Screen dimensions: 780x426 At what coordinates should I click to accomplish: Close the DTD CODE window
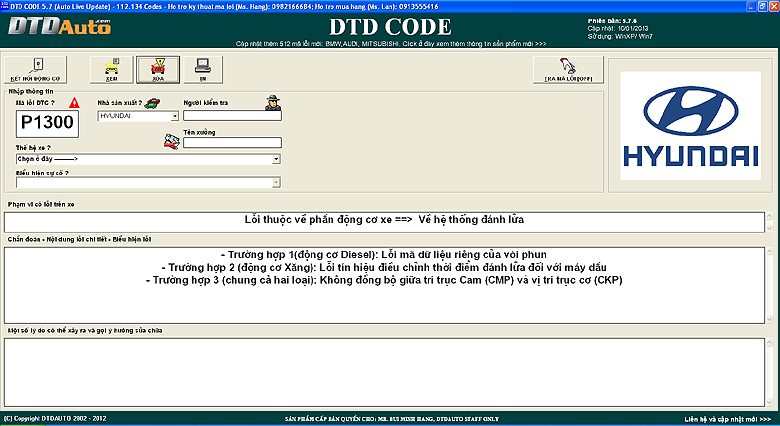click(774, 6)
